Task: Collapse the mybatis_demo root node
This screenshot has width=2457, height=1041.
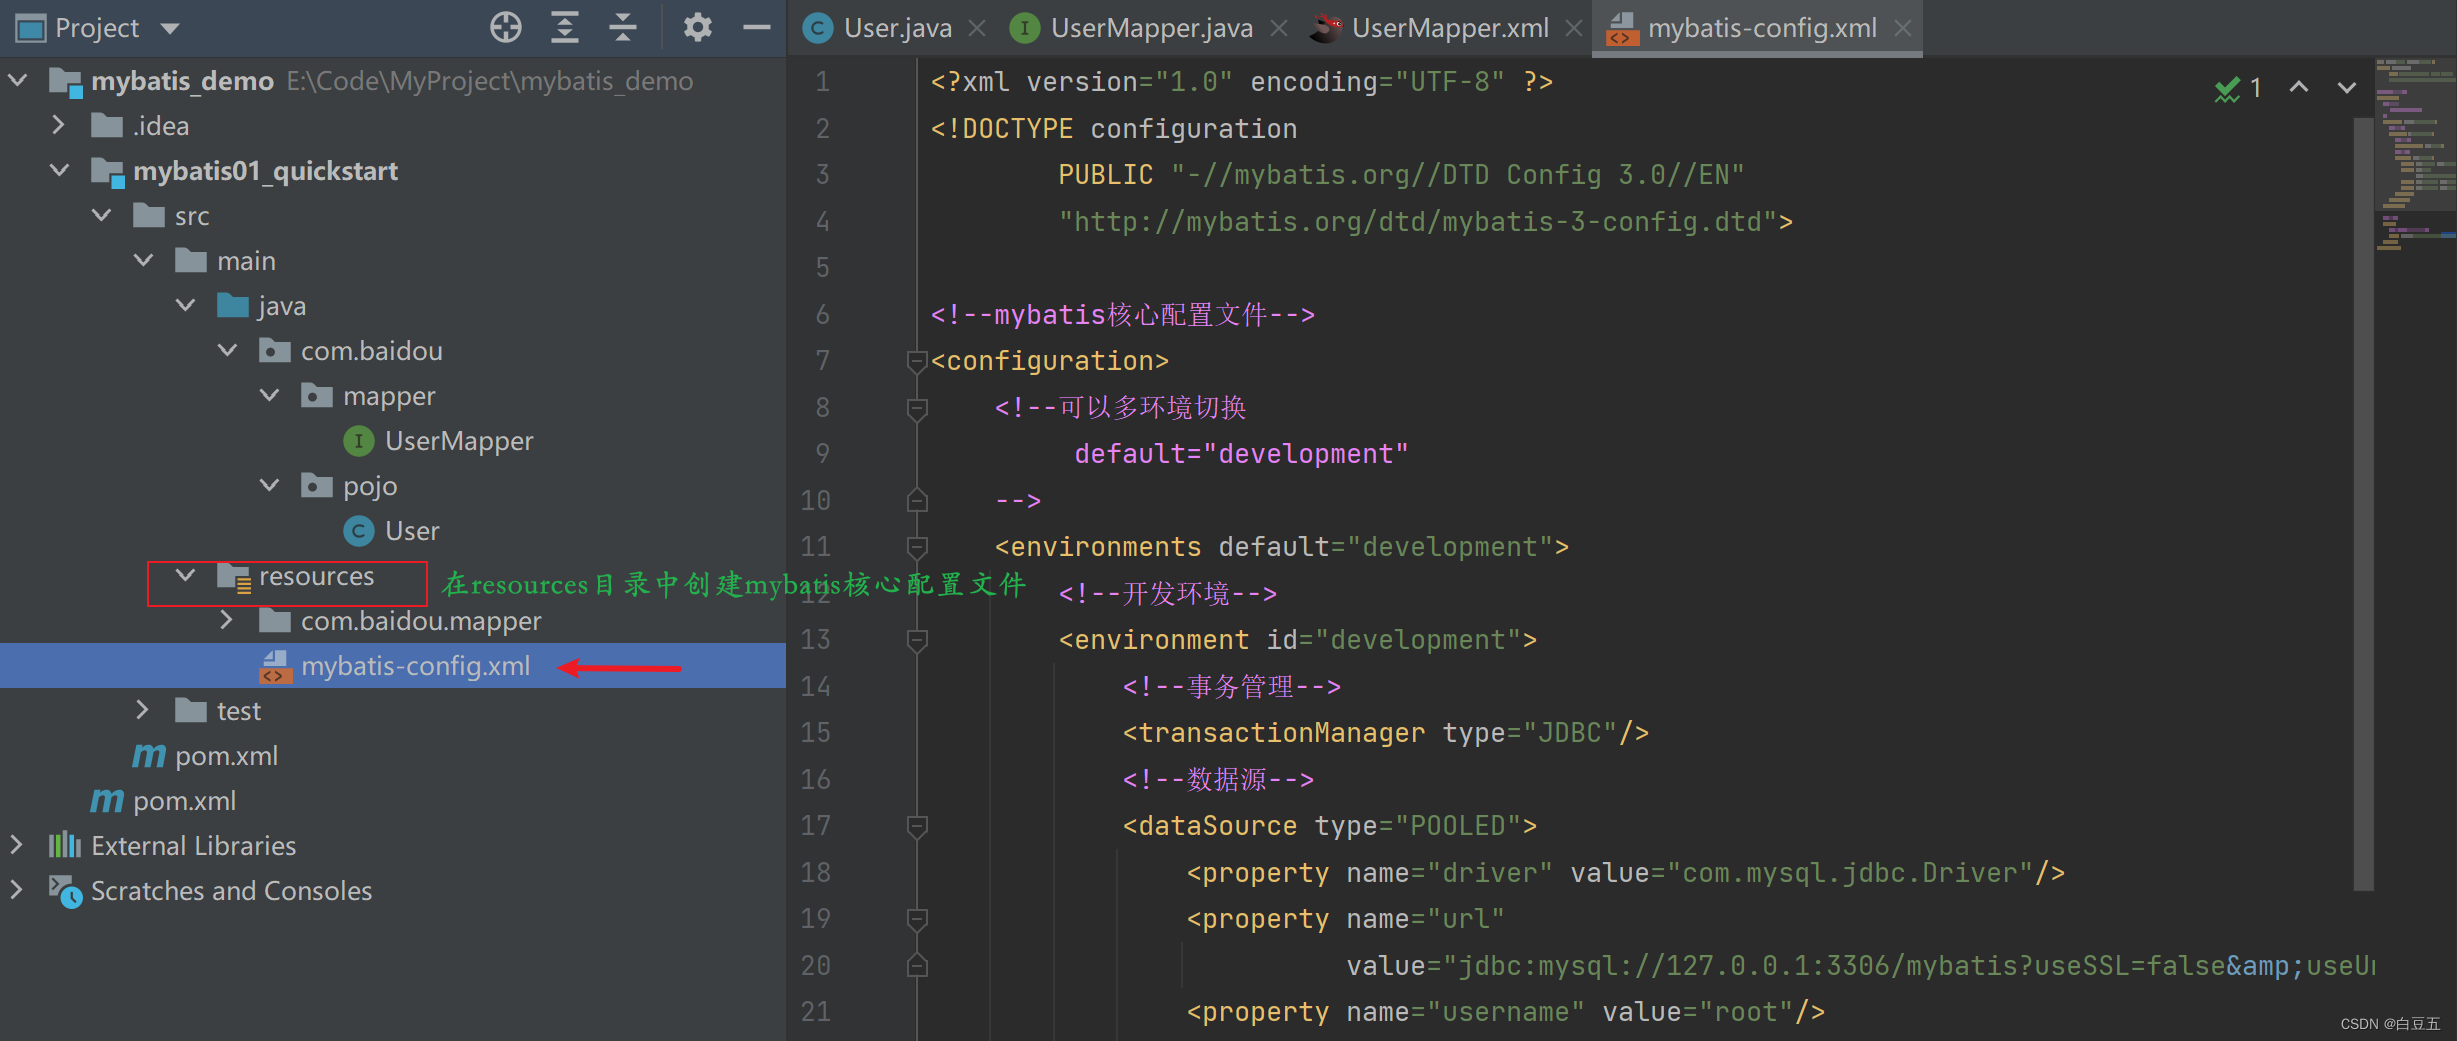Action: 18,80
